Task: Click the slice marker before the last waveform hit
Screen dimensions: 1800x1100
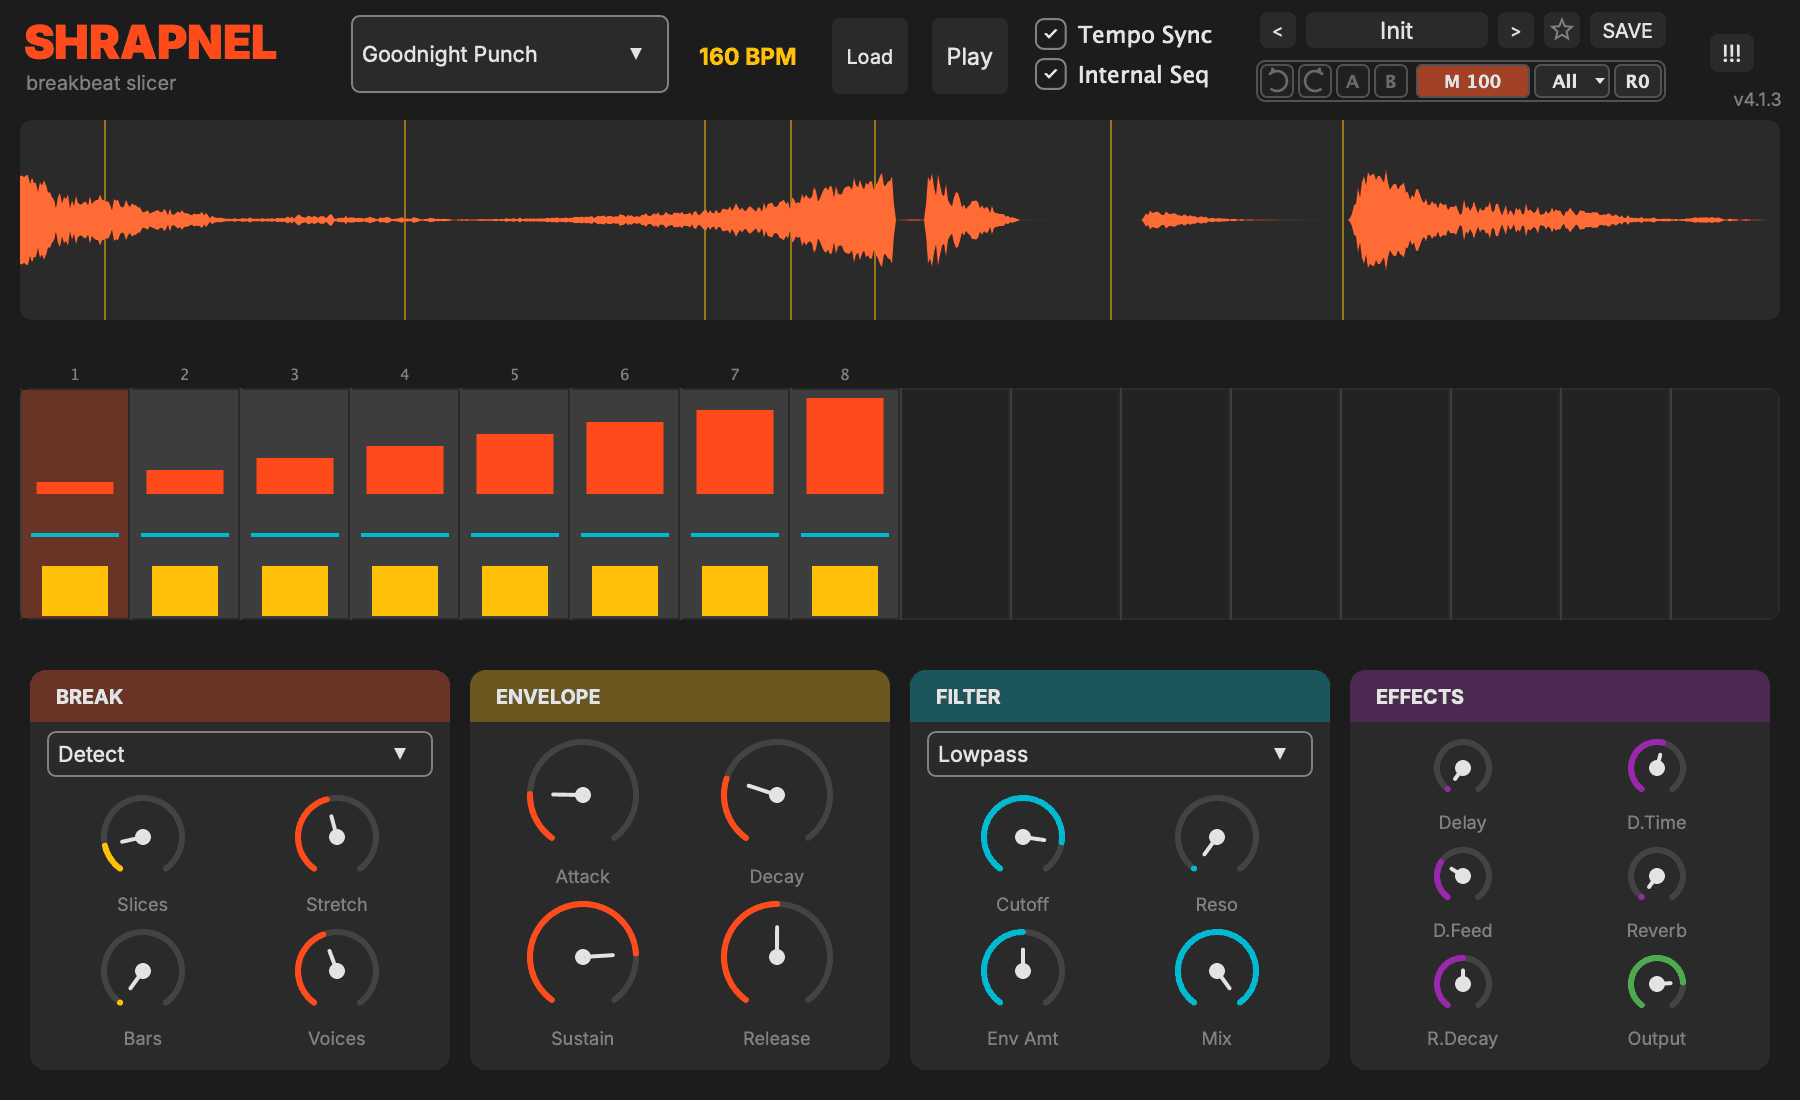Action: (x=1343, y=220)
